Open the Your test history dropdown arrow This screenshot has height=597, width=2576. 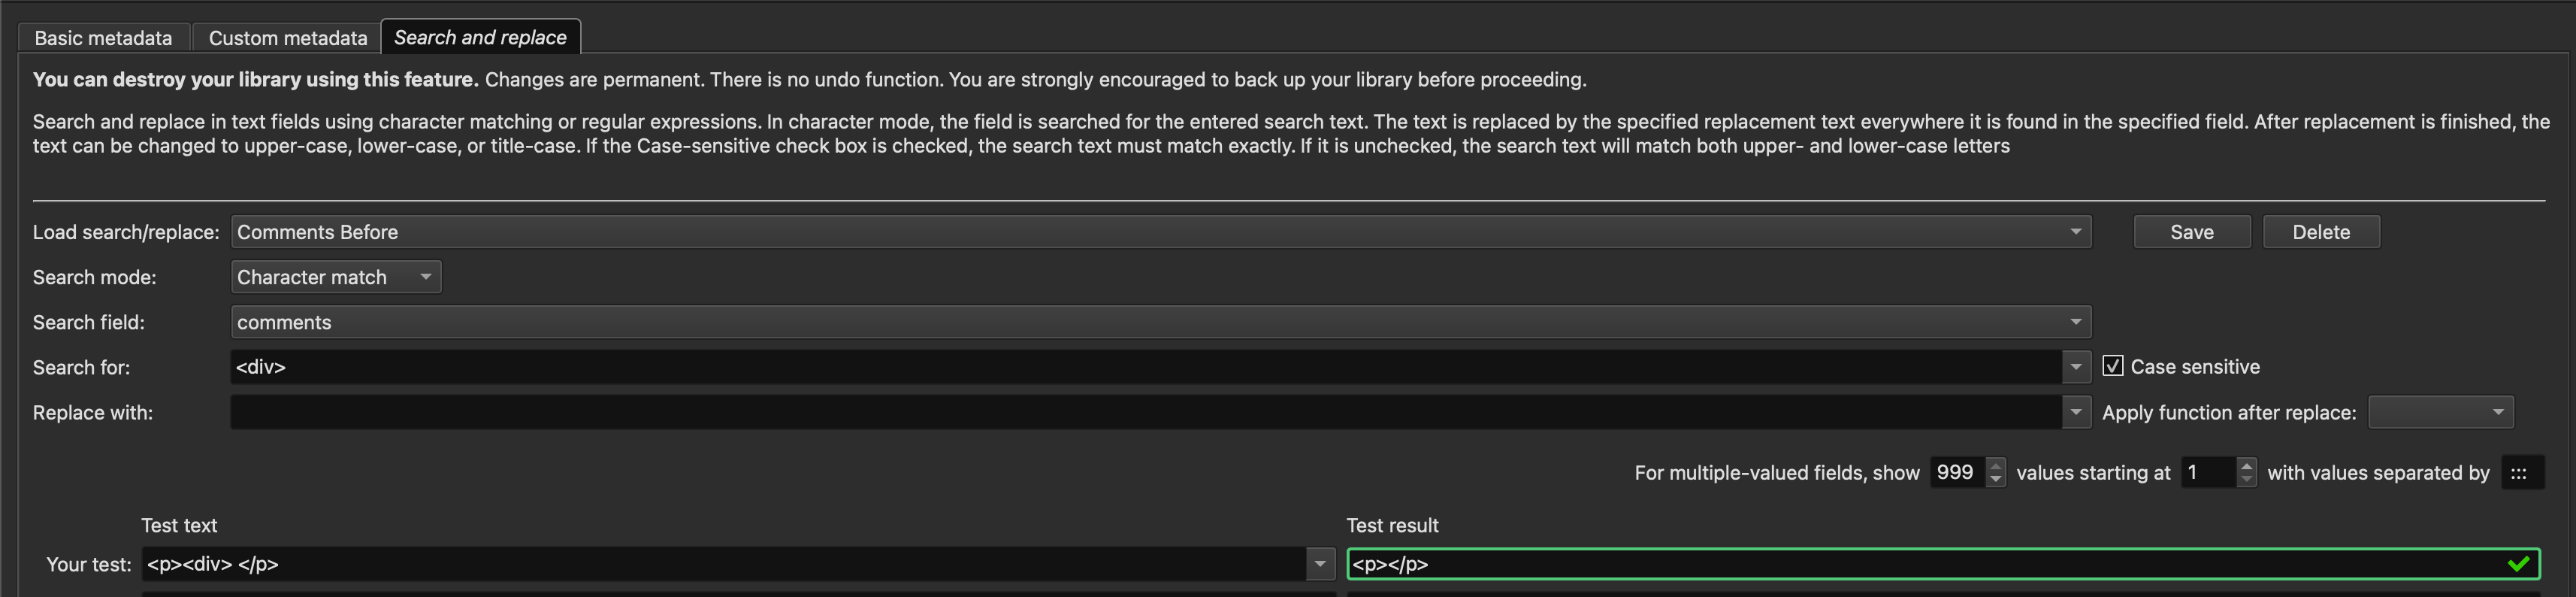[x=1320, y=564]
